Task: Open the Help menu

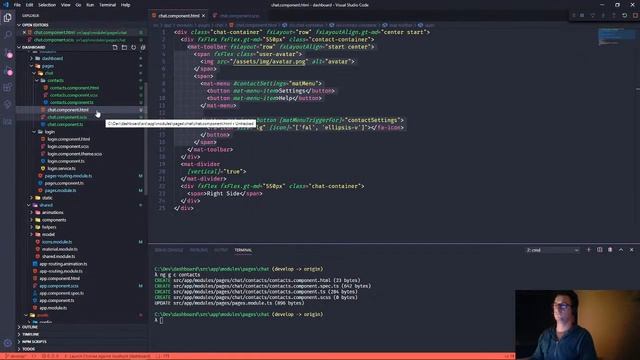Action: pos(125,5)
